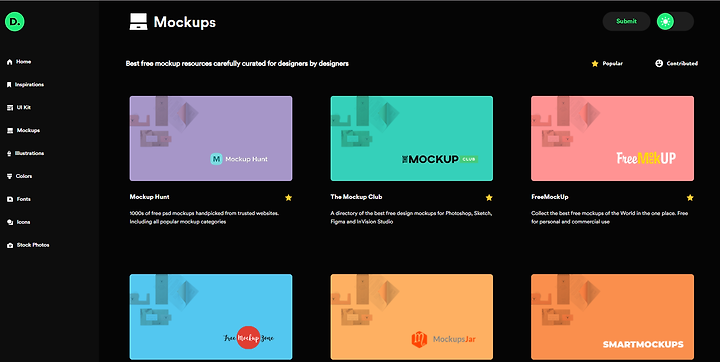This screenshot has height=362, width=720.
Task: Click the Submit button
Action: pos(626,22)
